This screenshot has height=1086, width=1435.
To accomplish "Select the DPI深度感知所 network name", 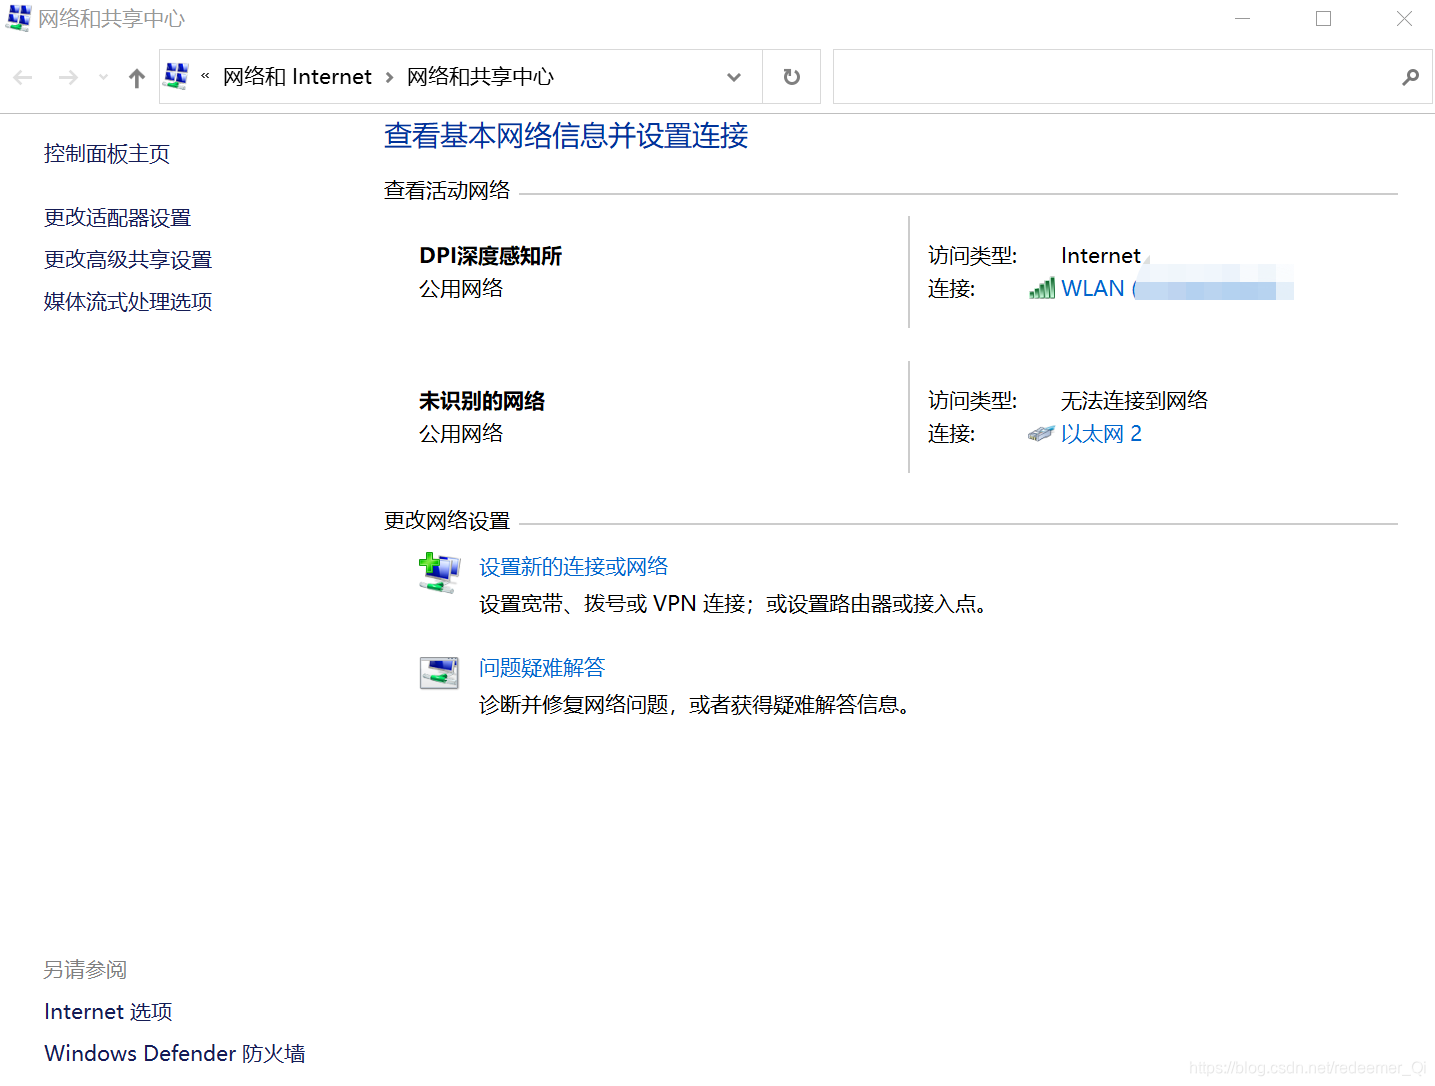I will click(490, 256).
